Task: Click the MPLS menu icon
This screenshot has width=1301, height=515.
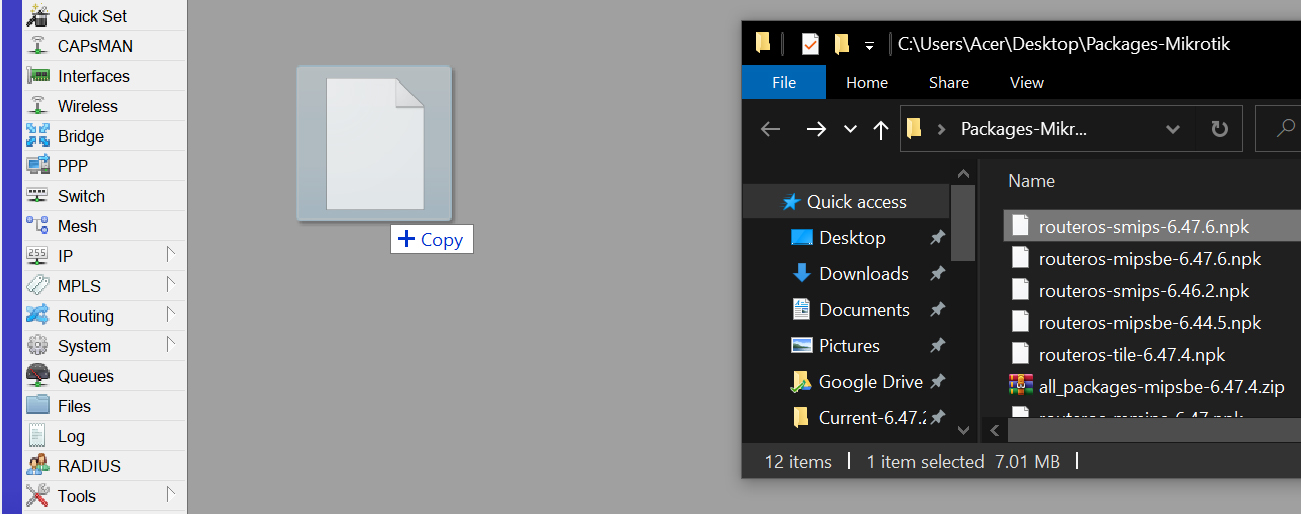Action: click(38, 286)
